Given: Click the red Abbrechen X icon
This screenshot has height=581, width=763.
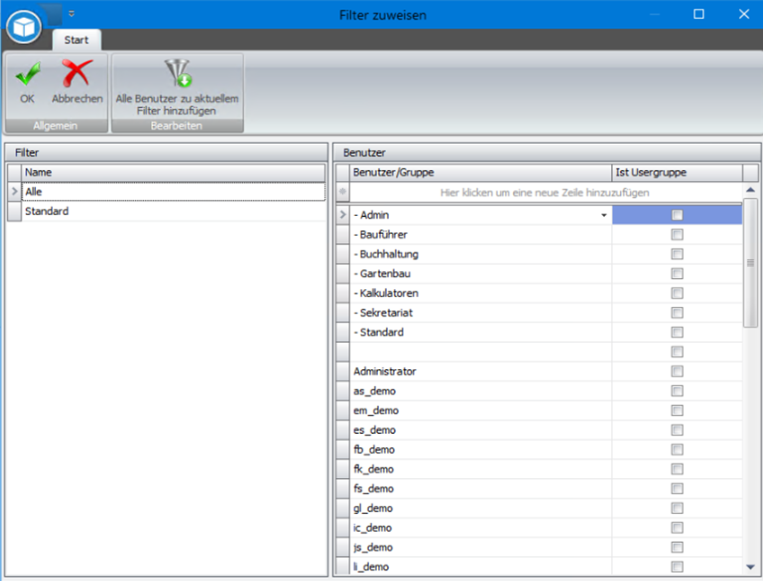Looking at the screenshot, I should [x=77, y=73].
